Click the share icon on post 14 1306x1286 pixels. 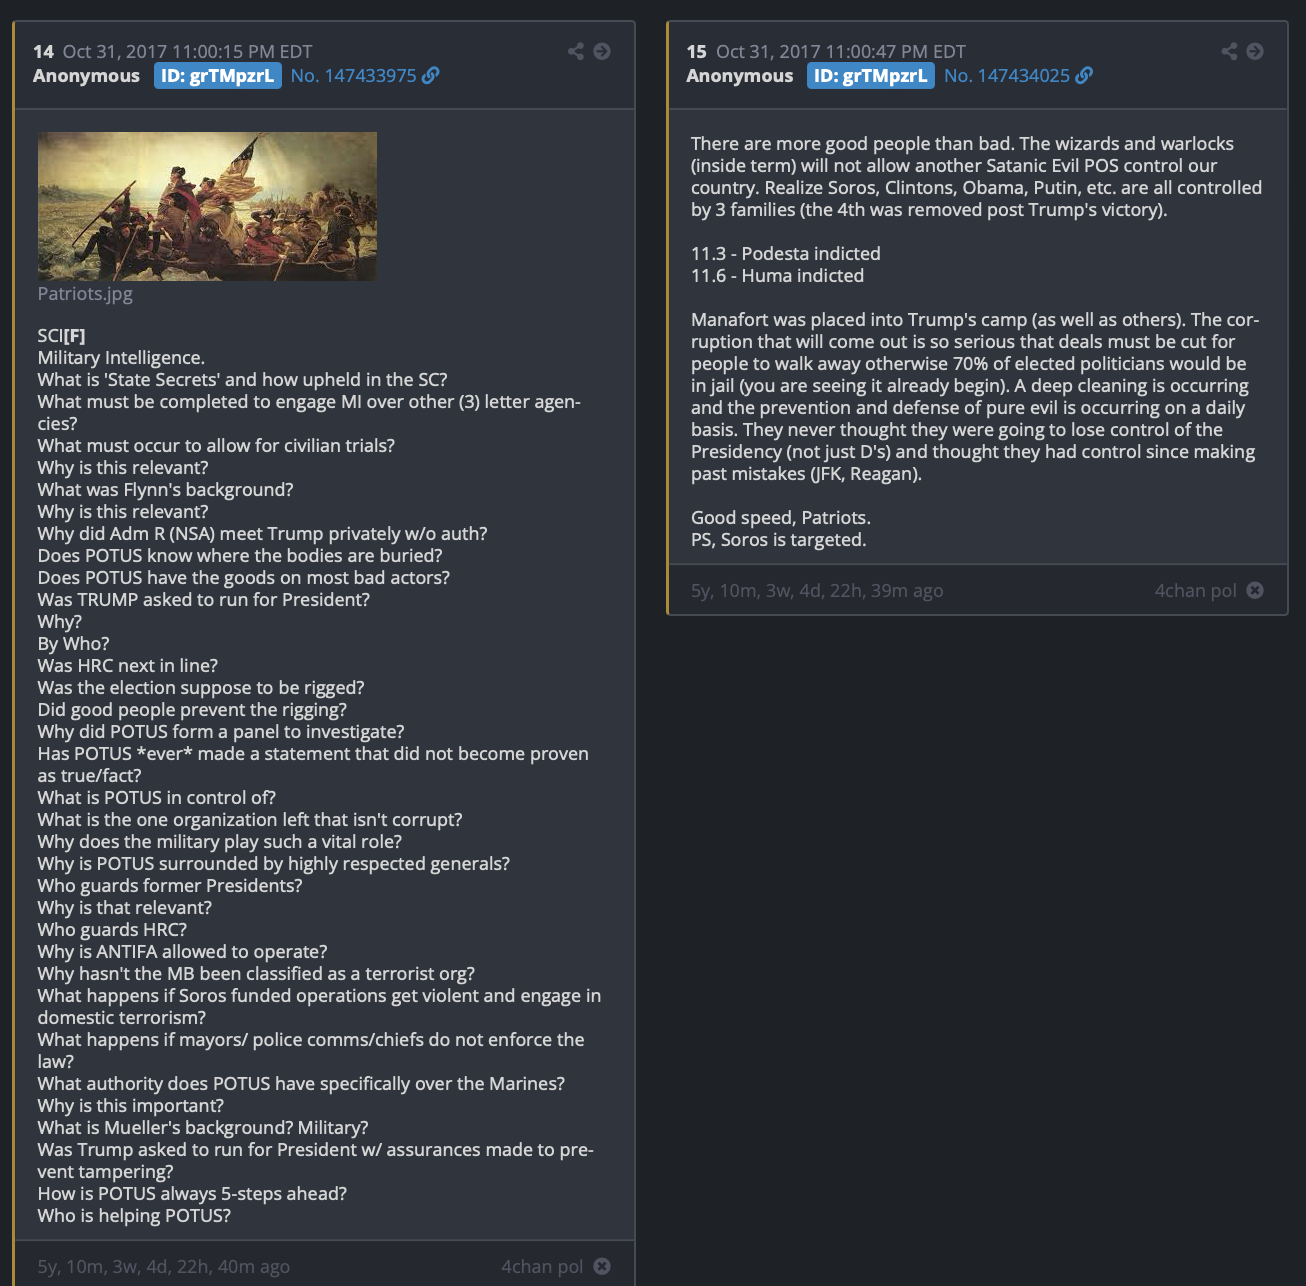576,51
